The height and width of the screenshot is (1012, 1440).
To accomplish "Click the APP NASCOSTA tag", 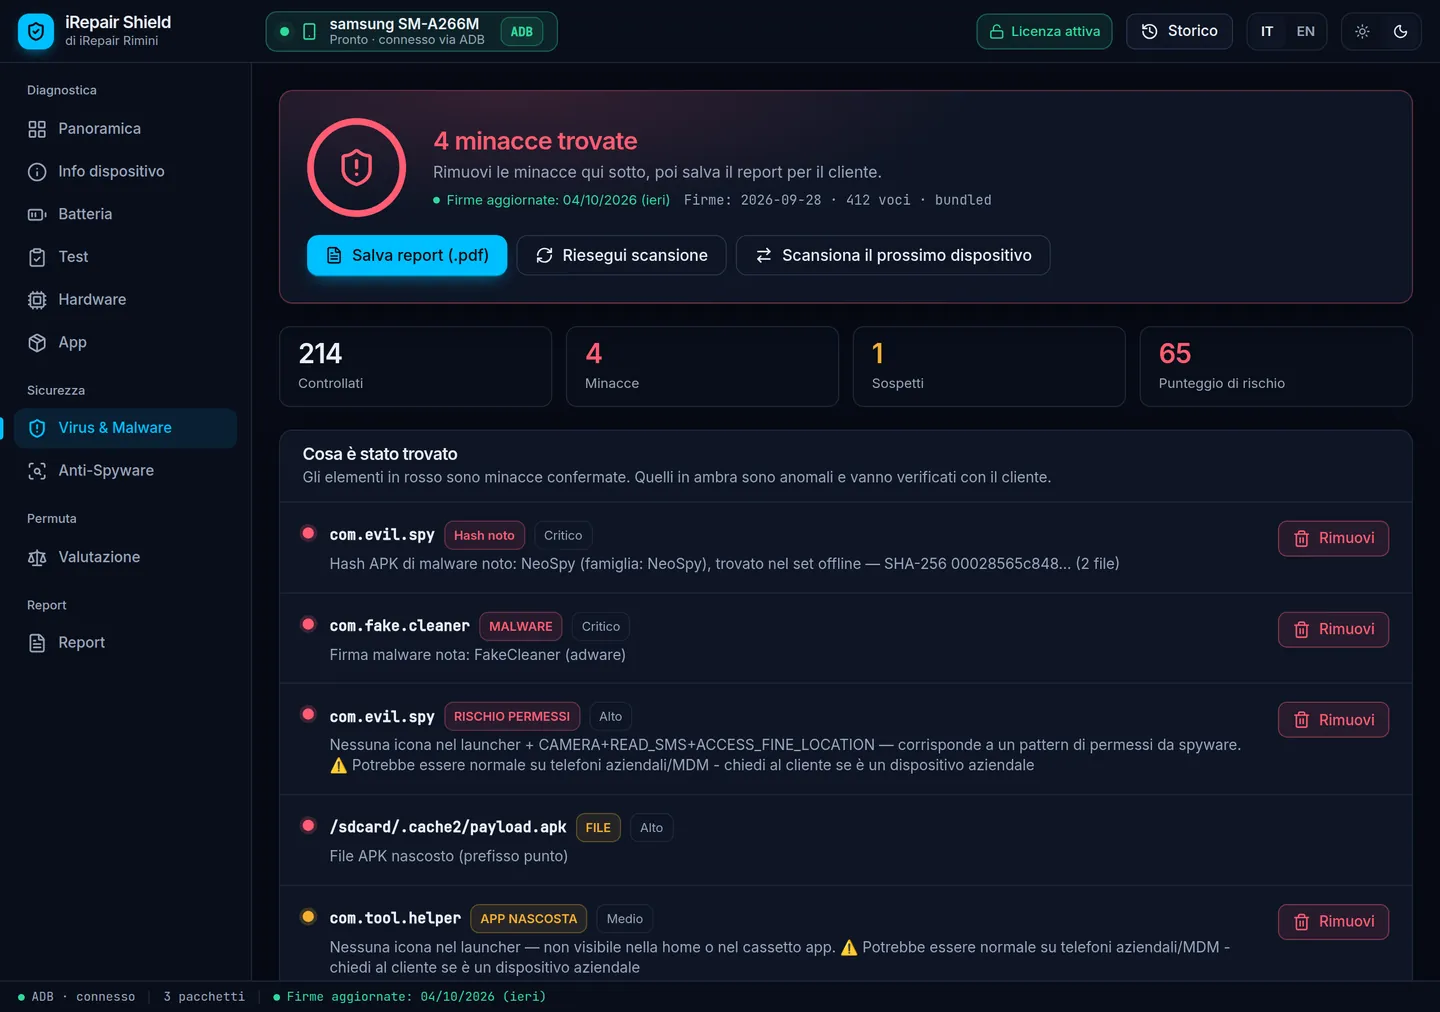I will point(528,918).
